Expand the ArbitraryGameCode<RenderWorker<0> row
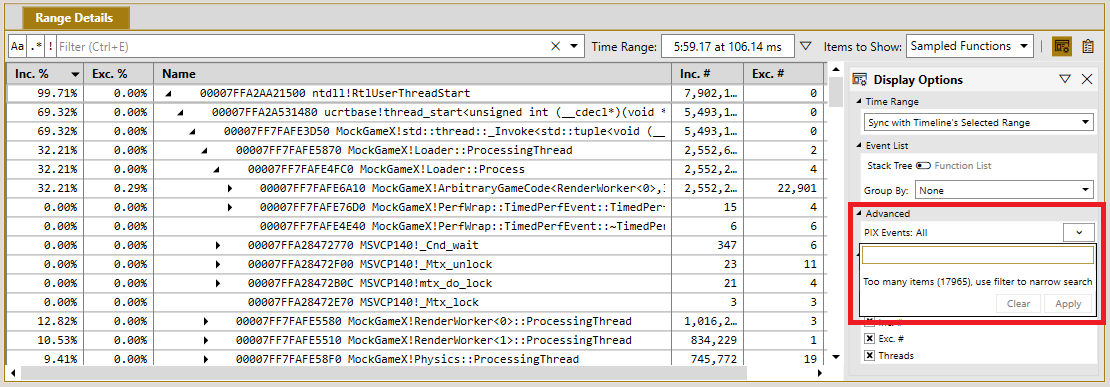Viewport: 1110px width, 387px height. pos(229,189)
